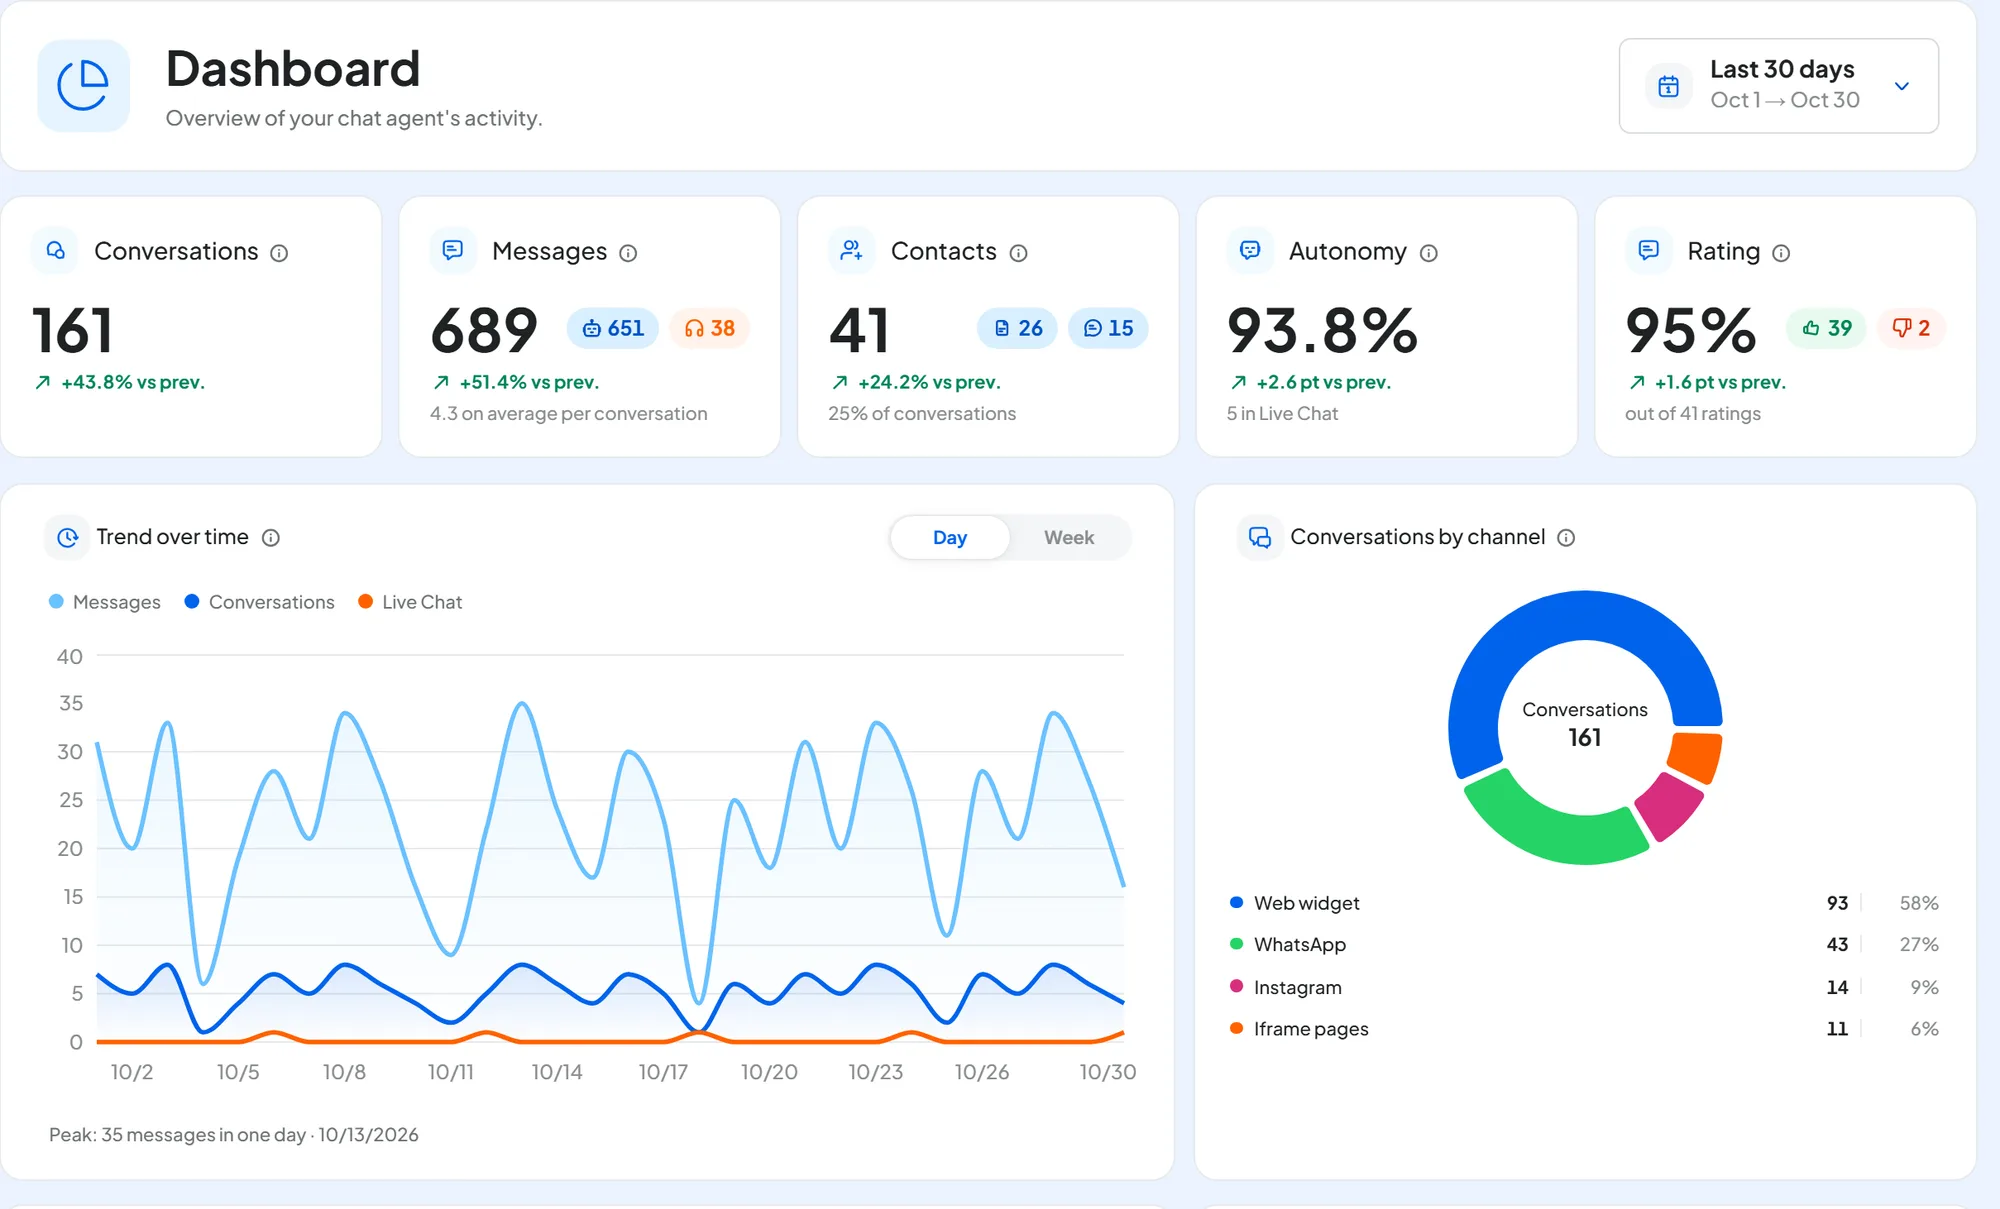Switch trend chart to Day view
This screenshot has width=2000, height=1209.
tap(950, 538)
